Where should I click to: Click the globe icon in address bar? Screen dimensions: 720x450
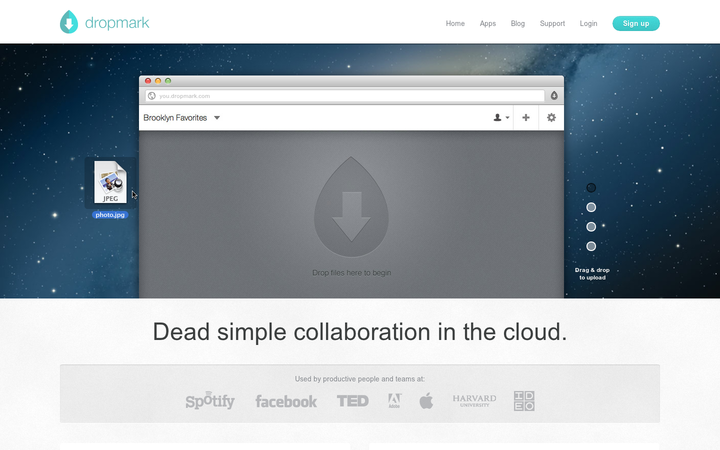(152, 96)
